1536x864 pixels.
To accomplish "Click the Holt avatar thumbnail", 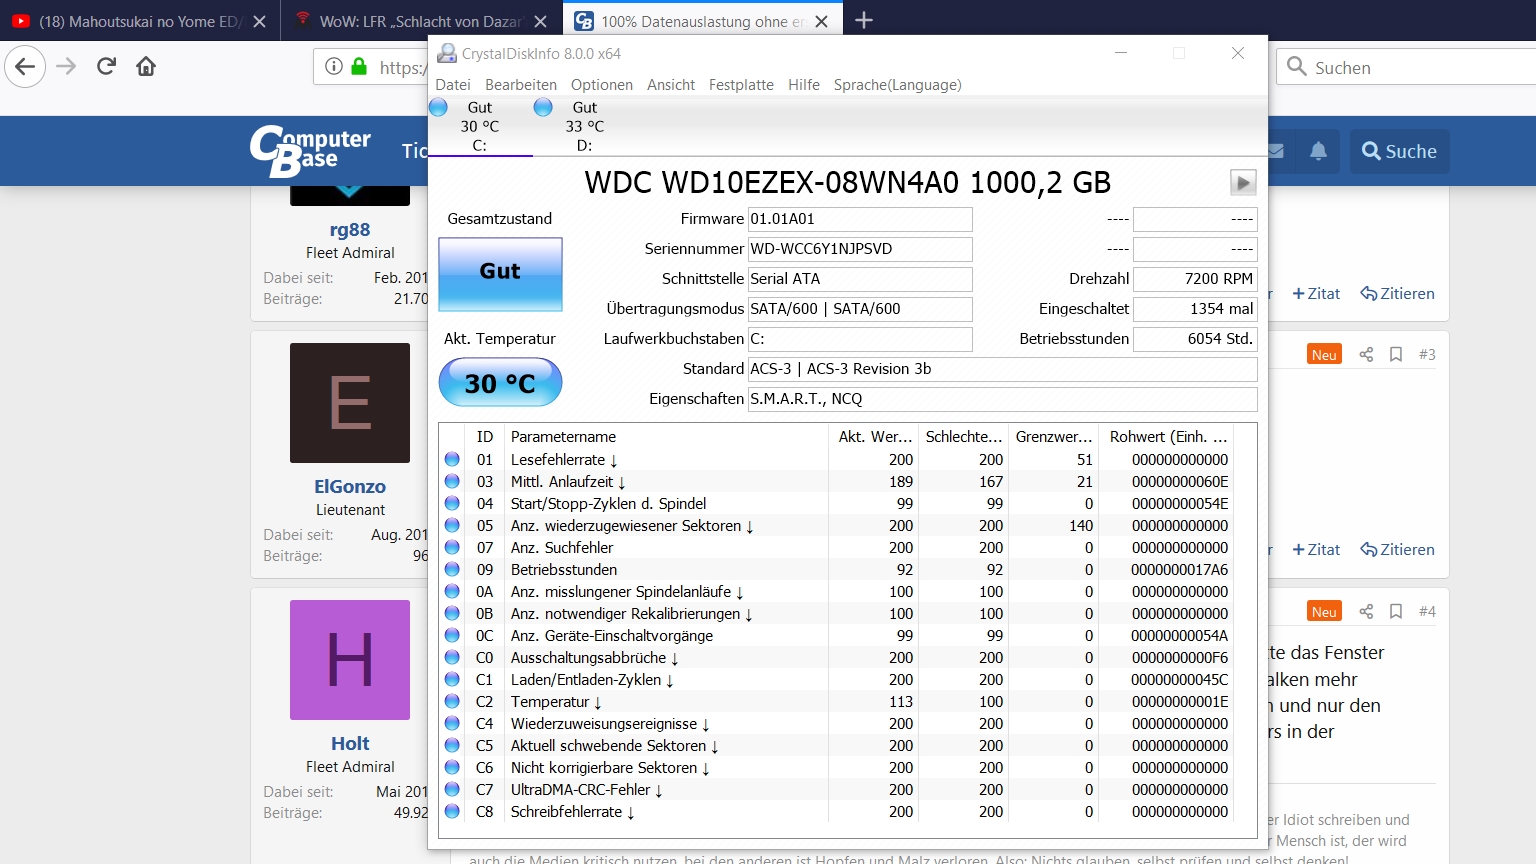I will coord(350,660).
